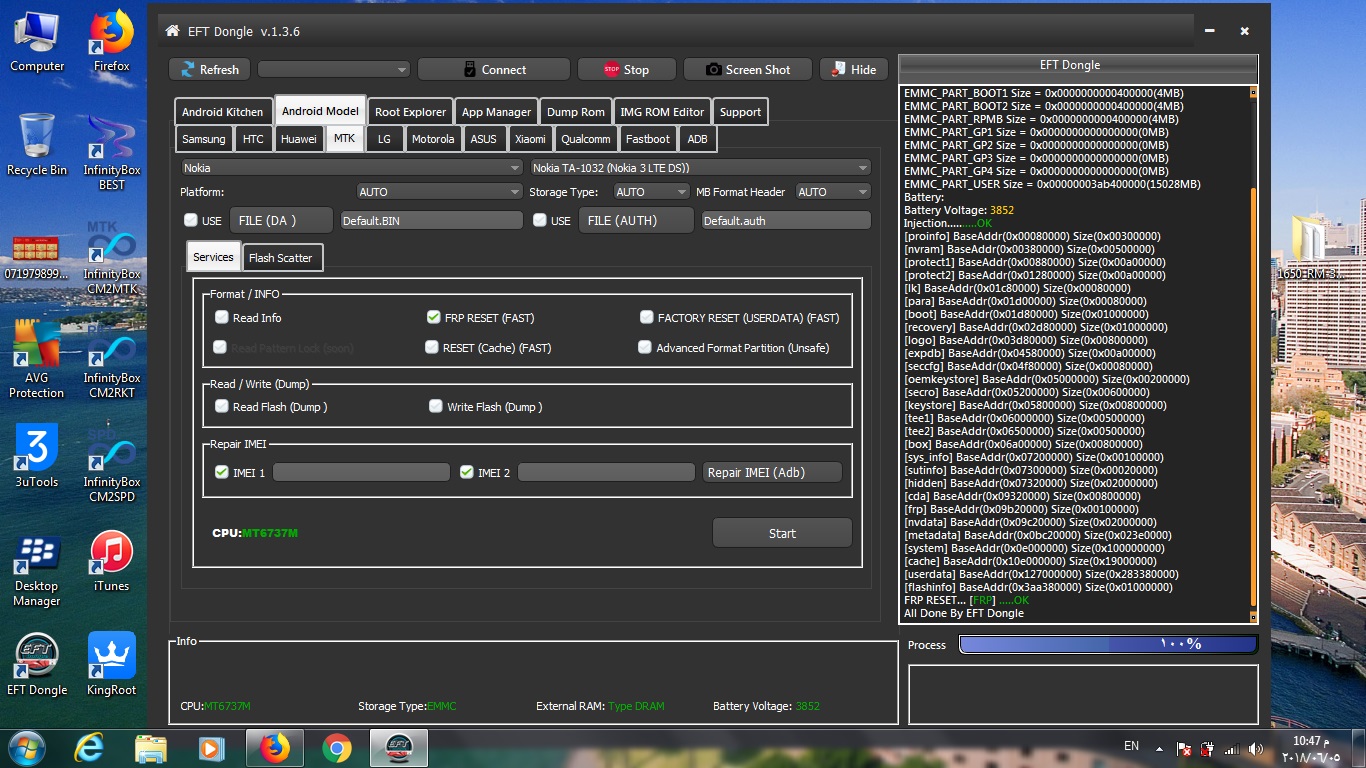This screenshot has height=768, width=1366.
Task: Expand the Platform AUTO dropdown
Action: click(439, 192)
